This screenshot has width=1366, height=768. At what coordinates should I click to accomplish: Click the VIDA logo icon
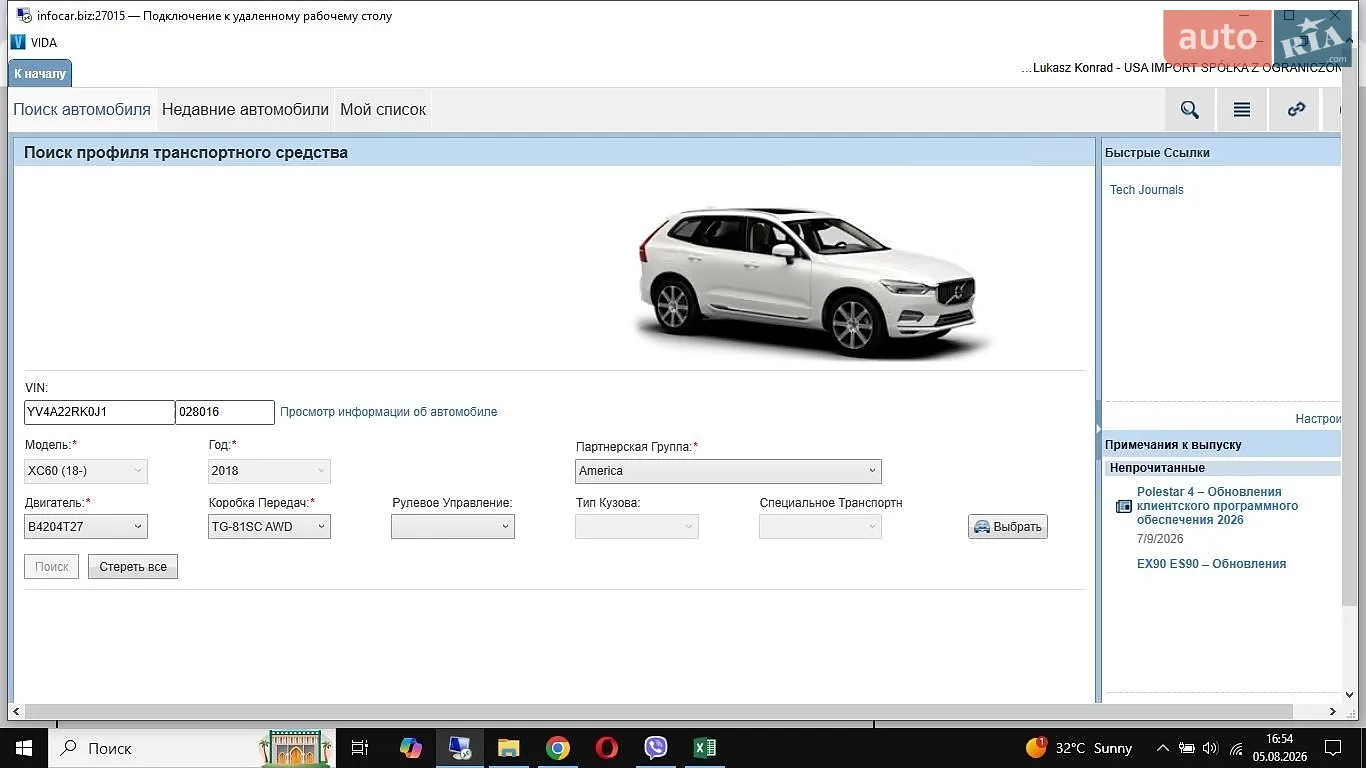[18, 42]
